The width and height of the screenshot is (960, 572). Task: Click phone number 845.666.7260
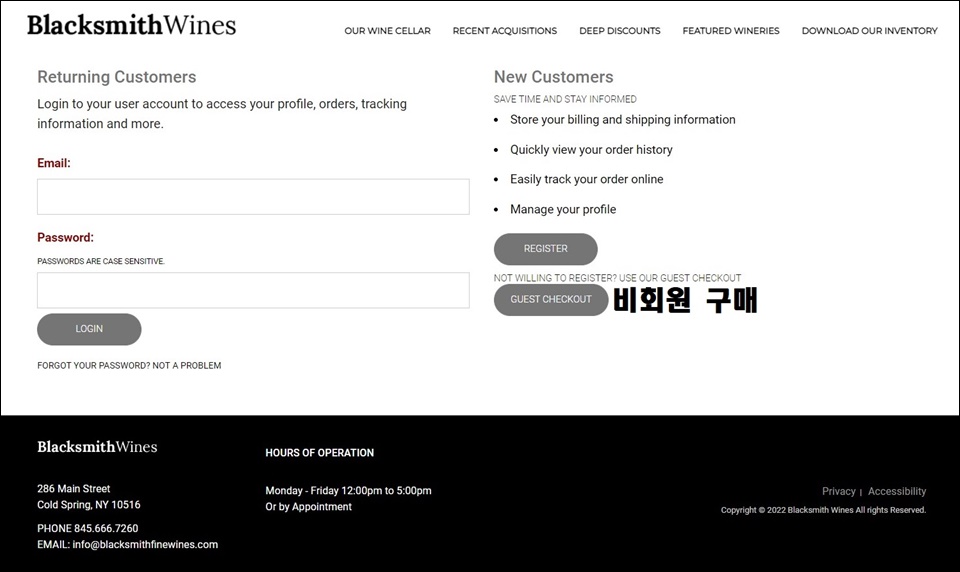[106, 528]
